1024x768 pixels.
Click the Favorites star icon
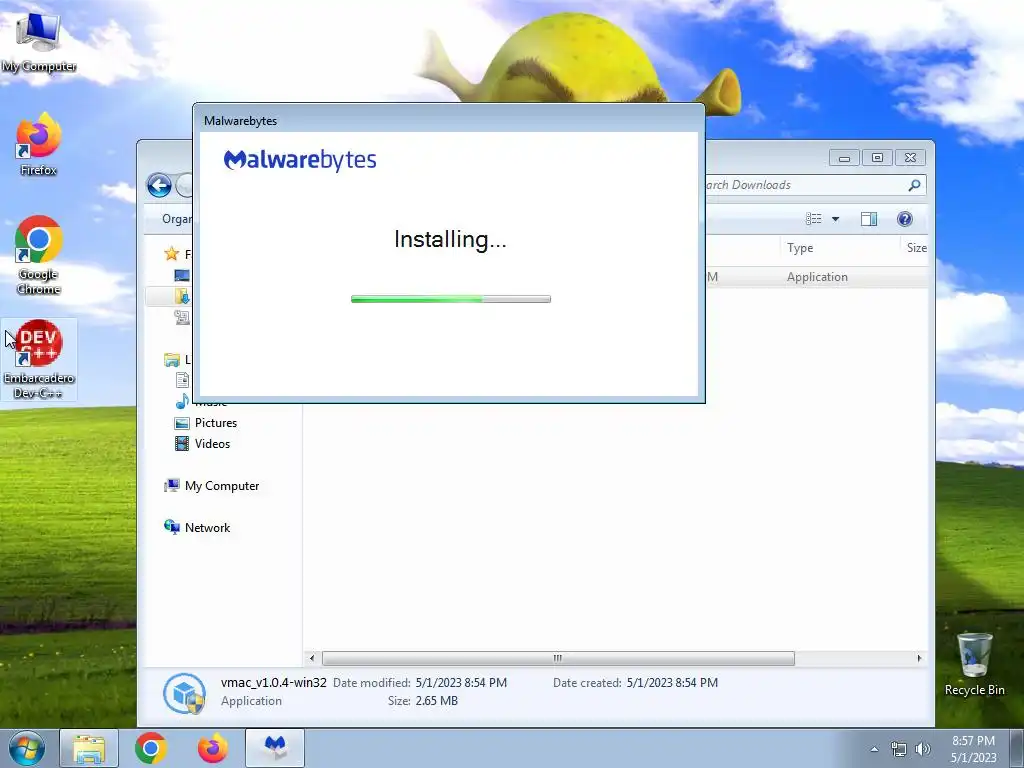[x=172, y=253]
